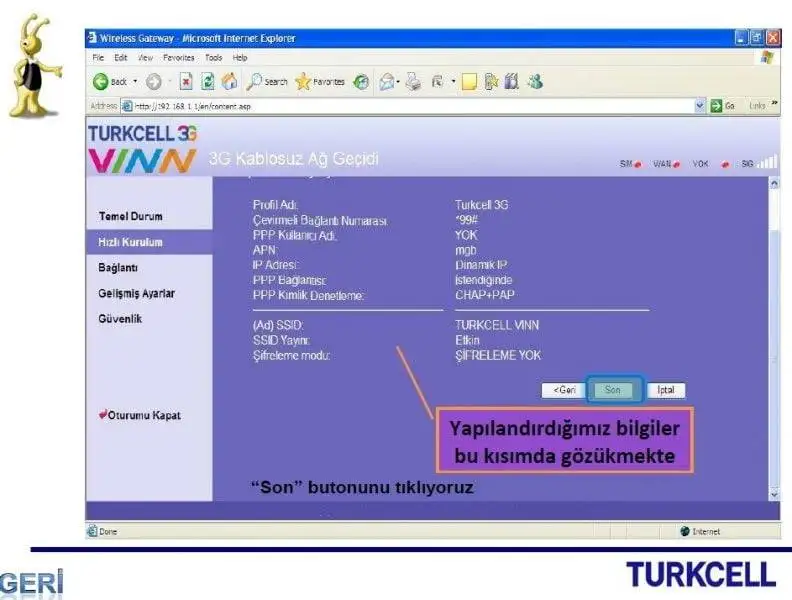Expand the Back button history dropdown arrow
The height and width of the screenshot is (600, 792).
(x=135, y=81)
